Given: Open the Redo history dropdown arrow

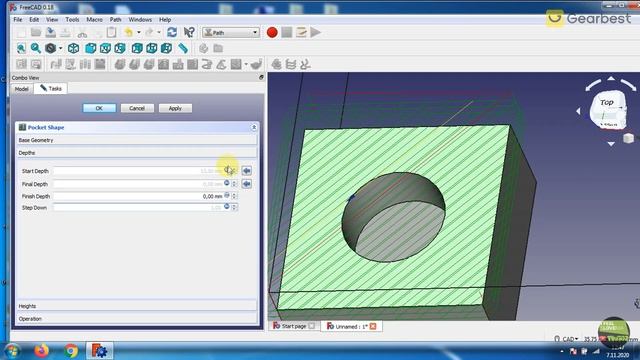Looking at the screenshot, I should [x=159, y=32].
